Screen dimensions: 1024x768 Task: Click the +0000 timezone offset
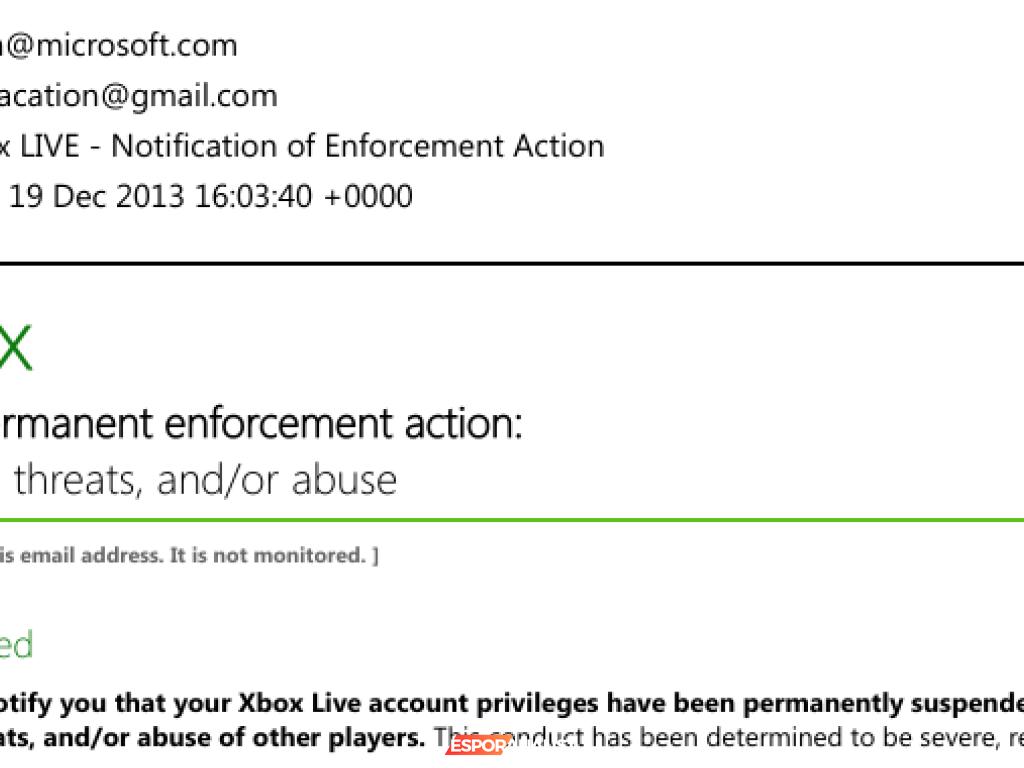368,196
